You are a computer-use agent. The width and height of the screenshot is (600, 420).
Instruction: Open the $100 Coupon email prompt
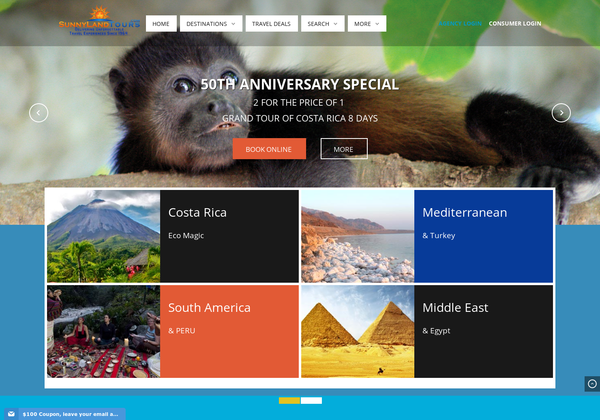70,414
